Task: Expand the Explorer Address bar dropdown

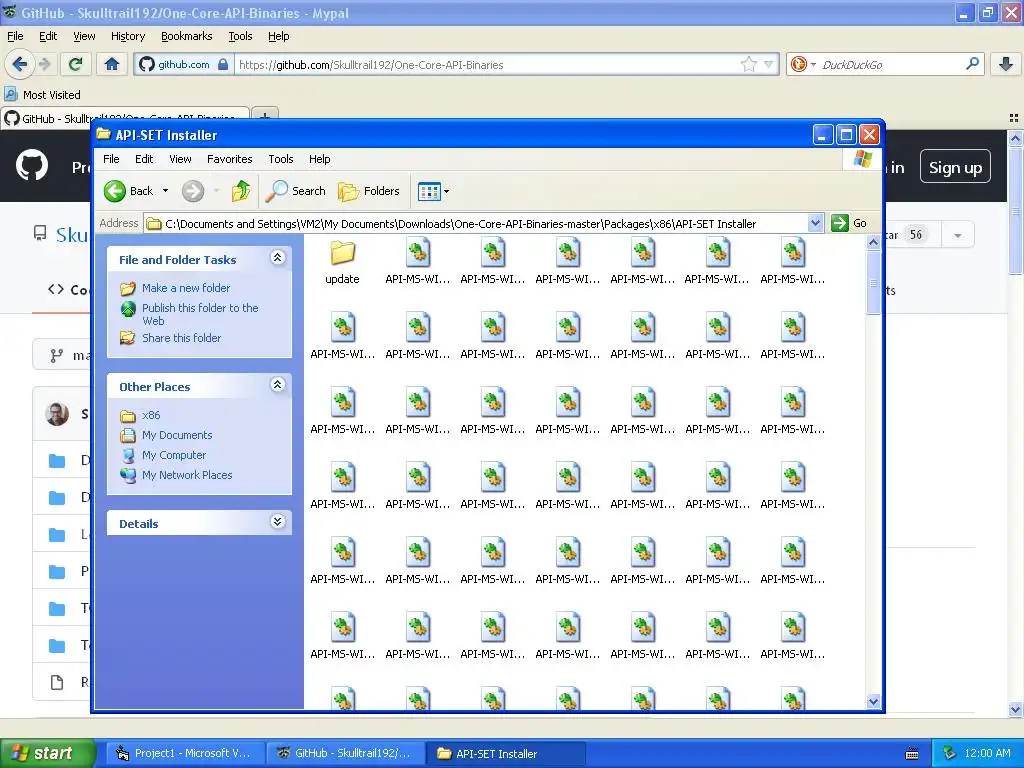Action: pos(815,223)
